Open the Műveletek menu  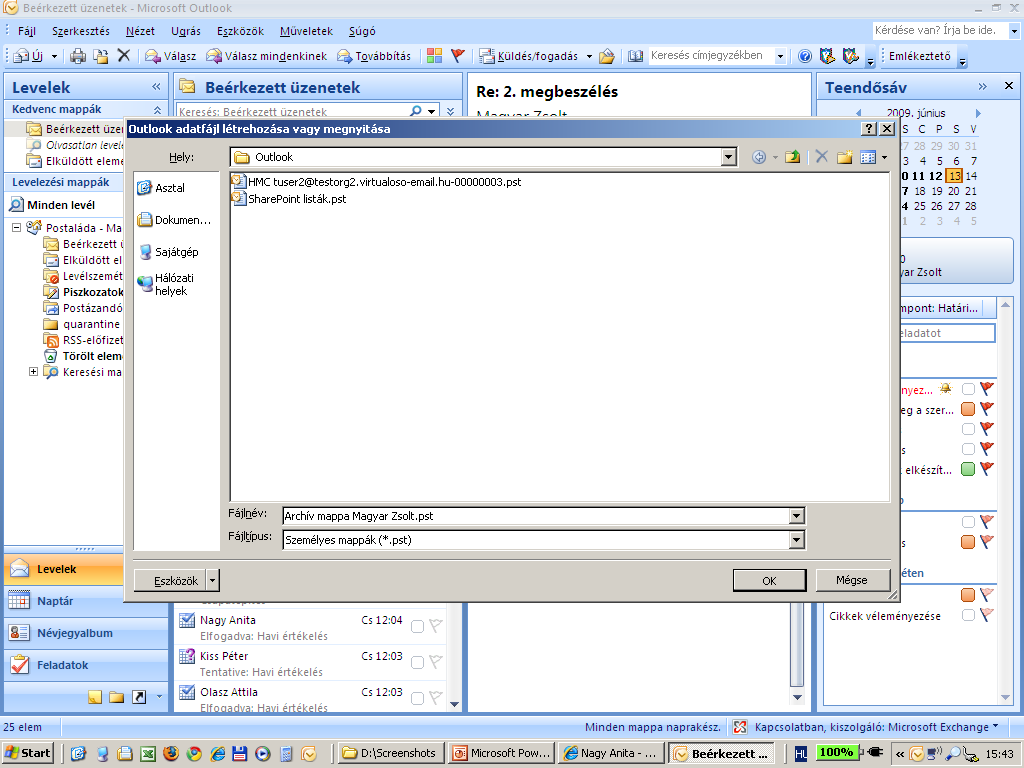click(x=306, y=31)
